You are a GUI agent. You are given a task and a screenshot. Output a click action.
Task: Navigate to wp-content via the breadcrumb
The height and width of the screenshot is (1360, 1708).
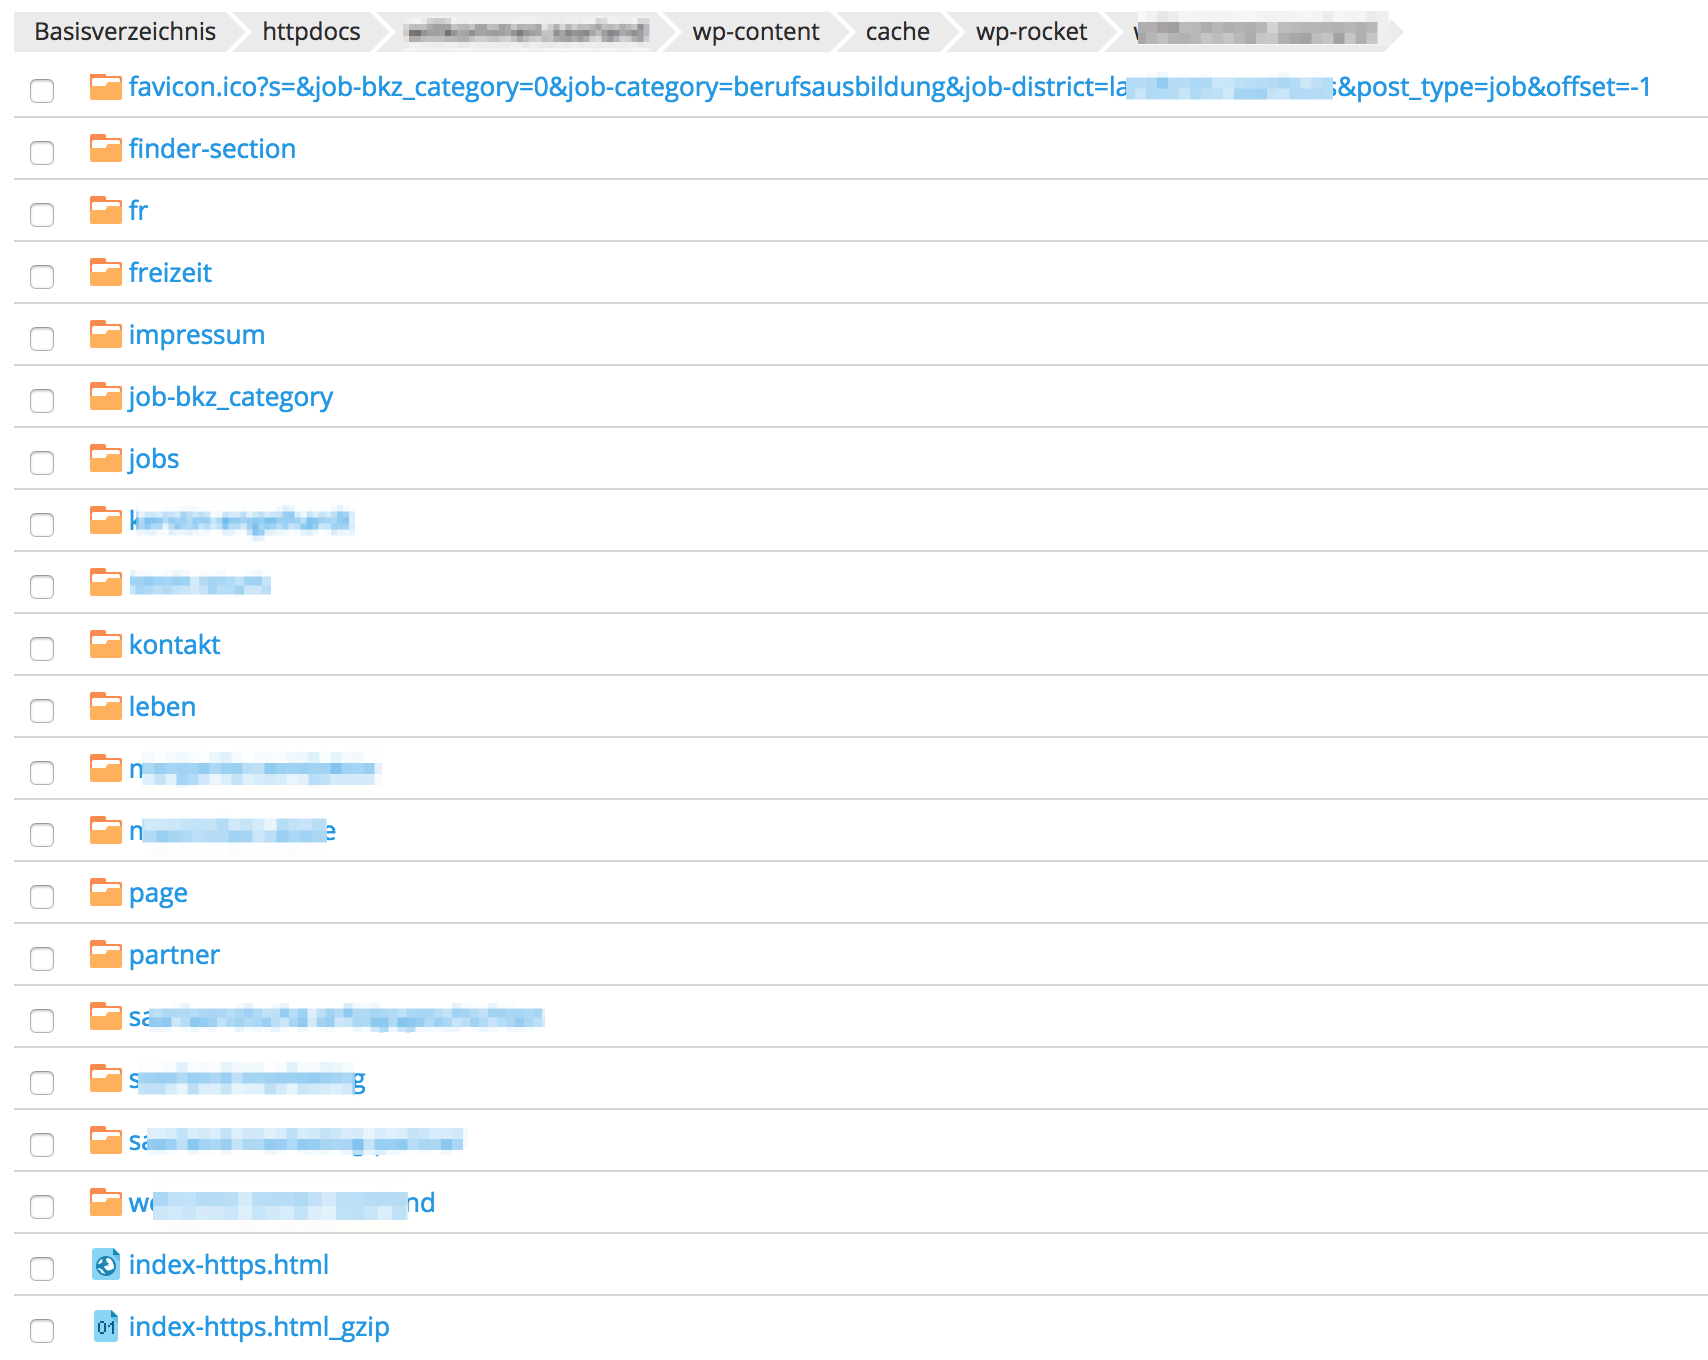[755, 31]
